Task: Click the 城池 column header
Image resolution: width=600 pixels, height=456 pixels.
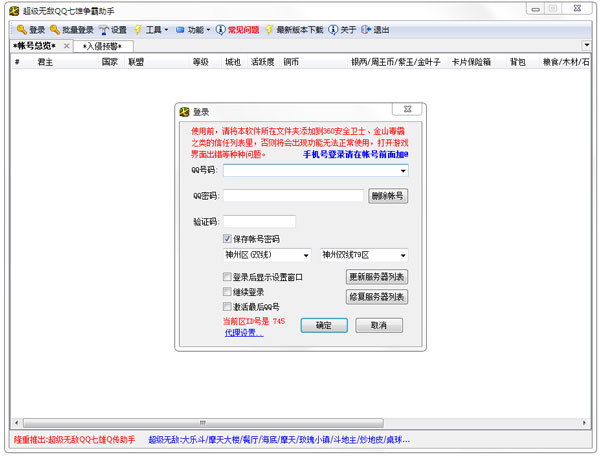Action: (x=233, y=62)
